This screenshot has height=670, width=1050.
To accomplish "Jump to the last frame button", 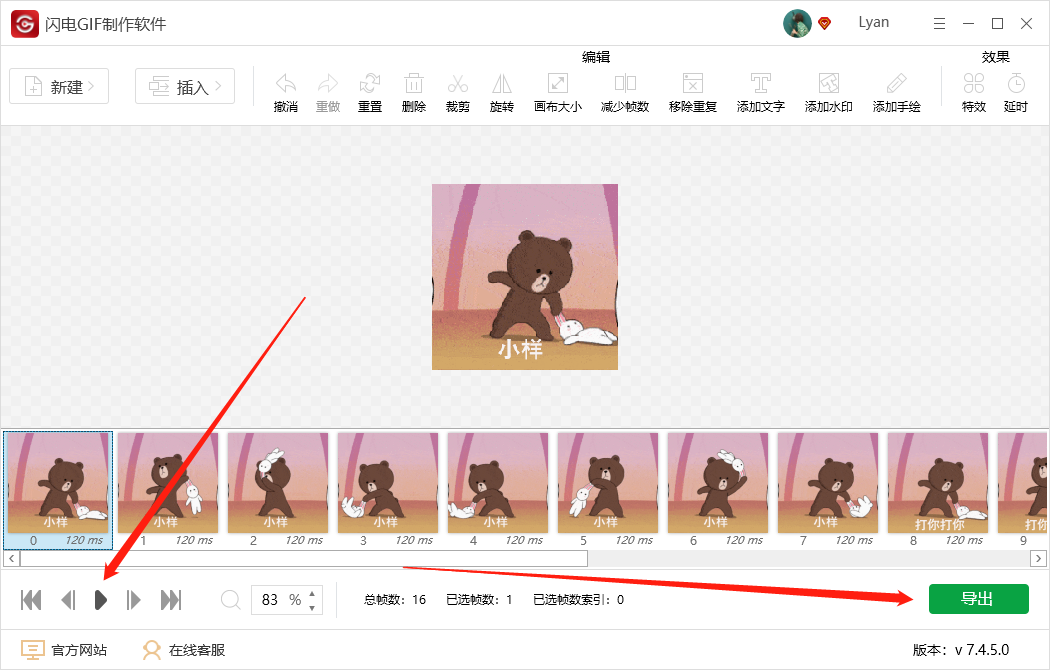I will click(x=171, y=600).
